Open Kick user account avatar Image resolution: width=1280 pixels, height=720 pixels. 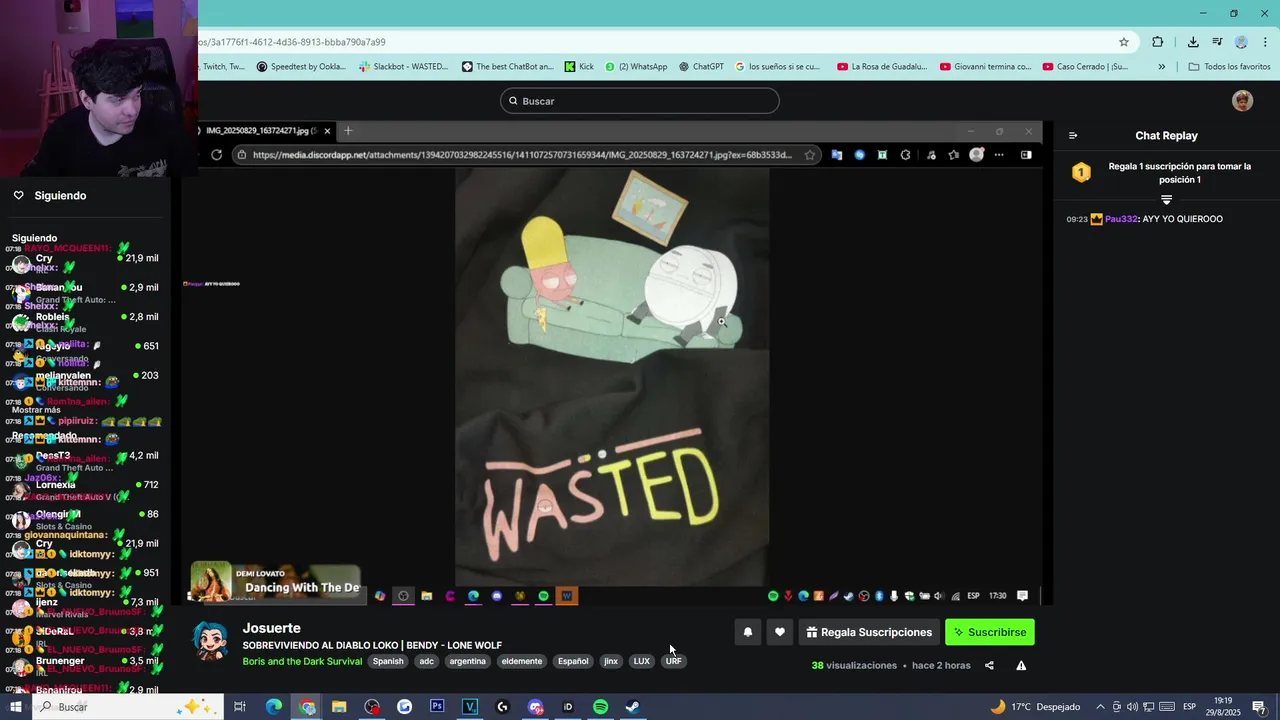point(1242,101)
